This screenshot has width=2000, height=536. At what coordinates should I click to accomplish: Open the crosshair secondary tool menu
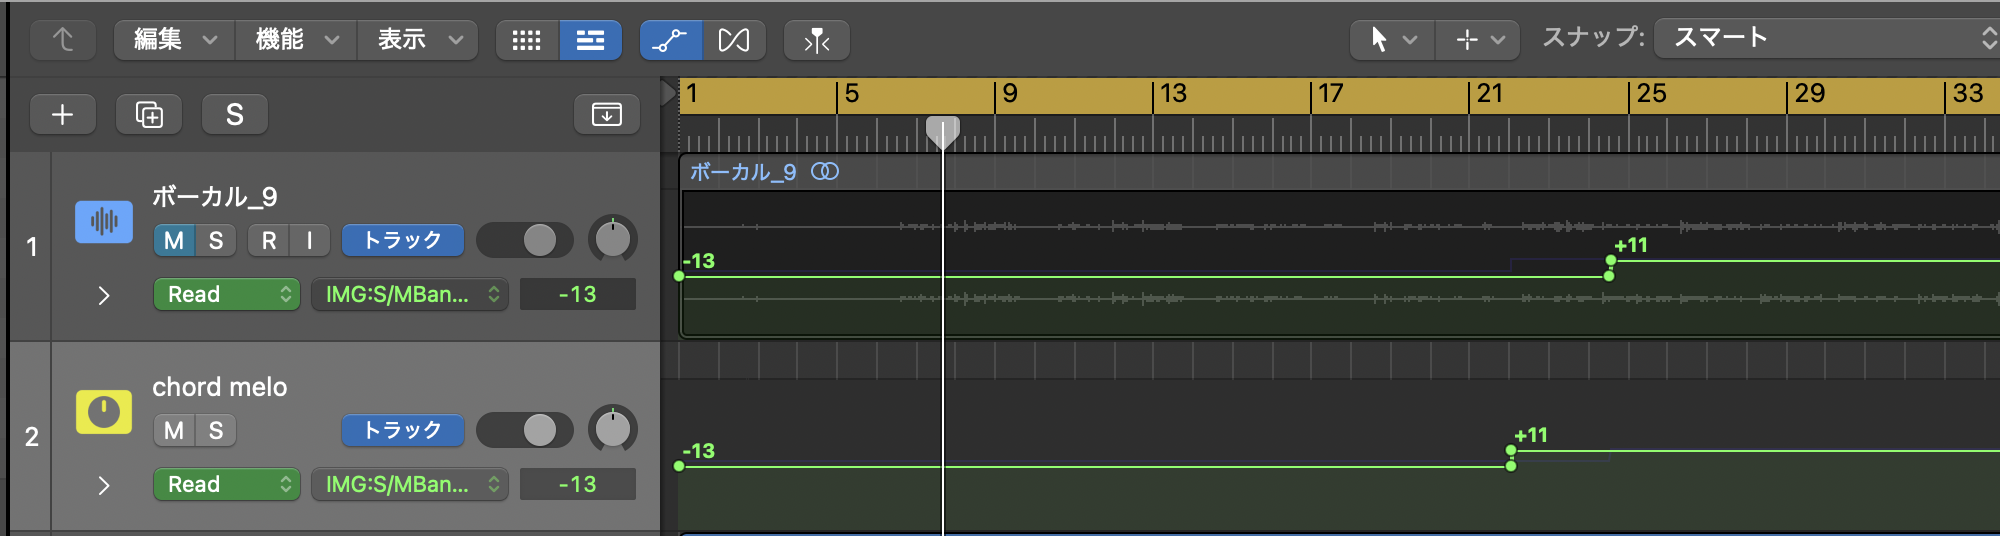(x=1478, y=40)
